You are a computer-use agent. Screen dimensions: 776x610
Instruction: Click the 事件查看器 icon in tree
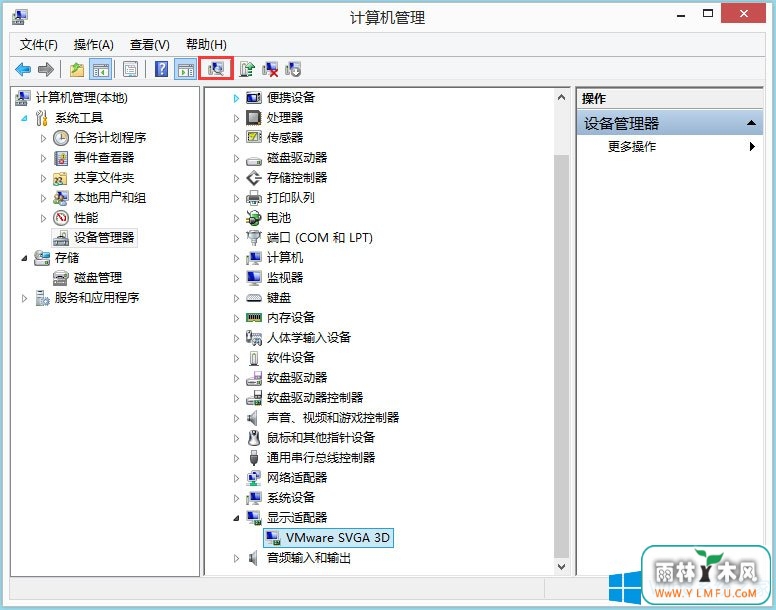[61, 158]
